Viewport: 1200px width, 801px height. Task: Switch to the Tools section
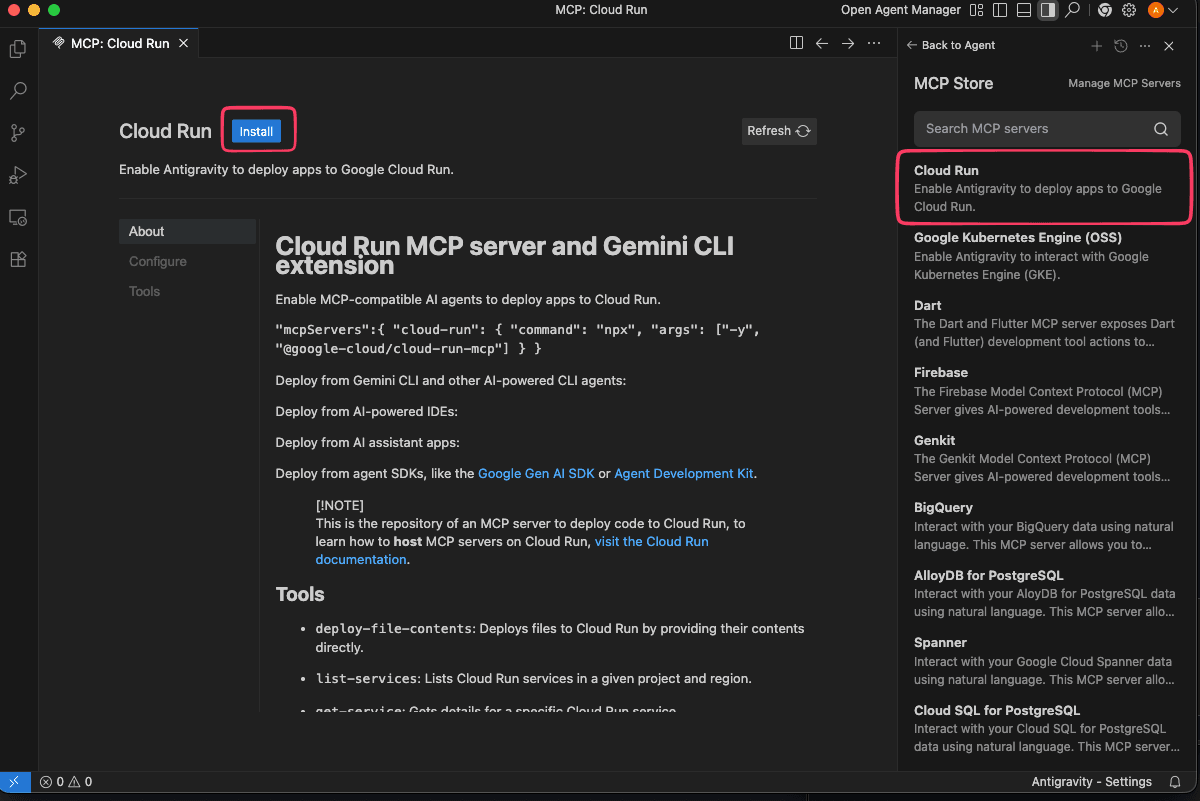[x=144, y=291]
